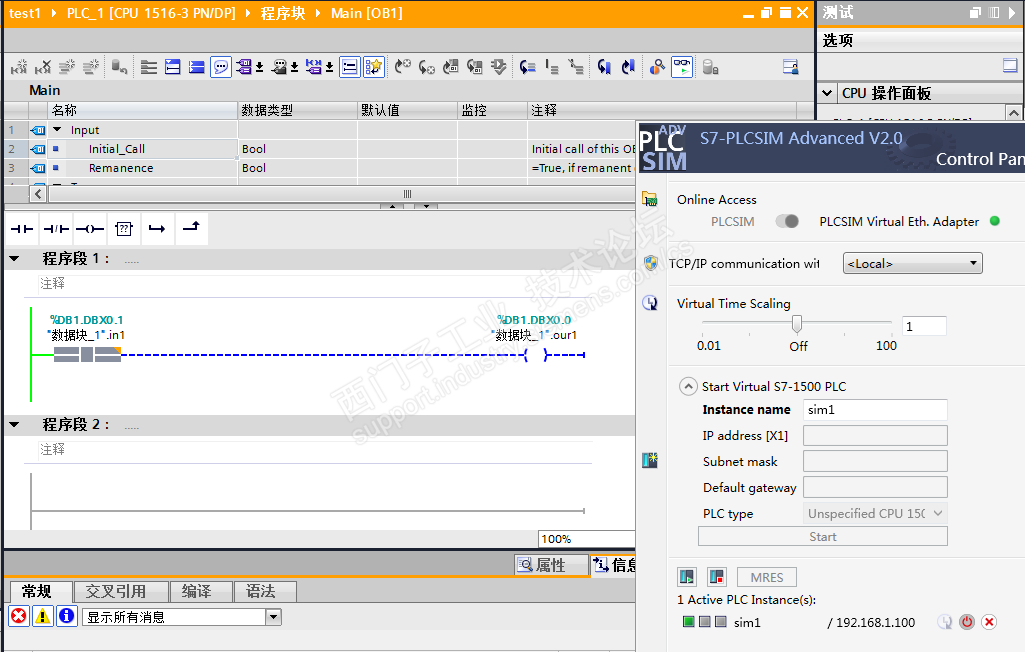Click the Subnet mask field
This screenshot has width=1025, height=652.
pyautogui.click(x=875, y=461)
